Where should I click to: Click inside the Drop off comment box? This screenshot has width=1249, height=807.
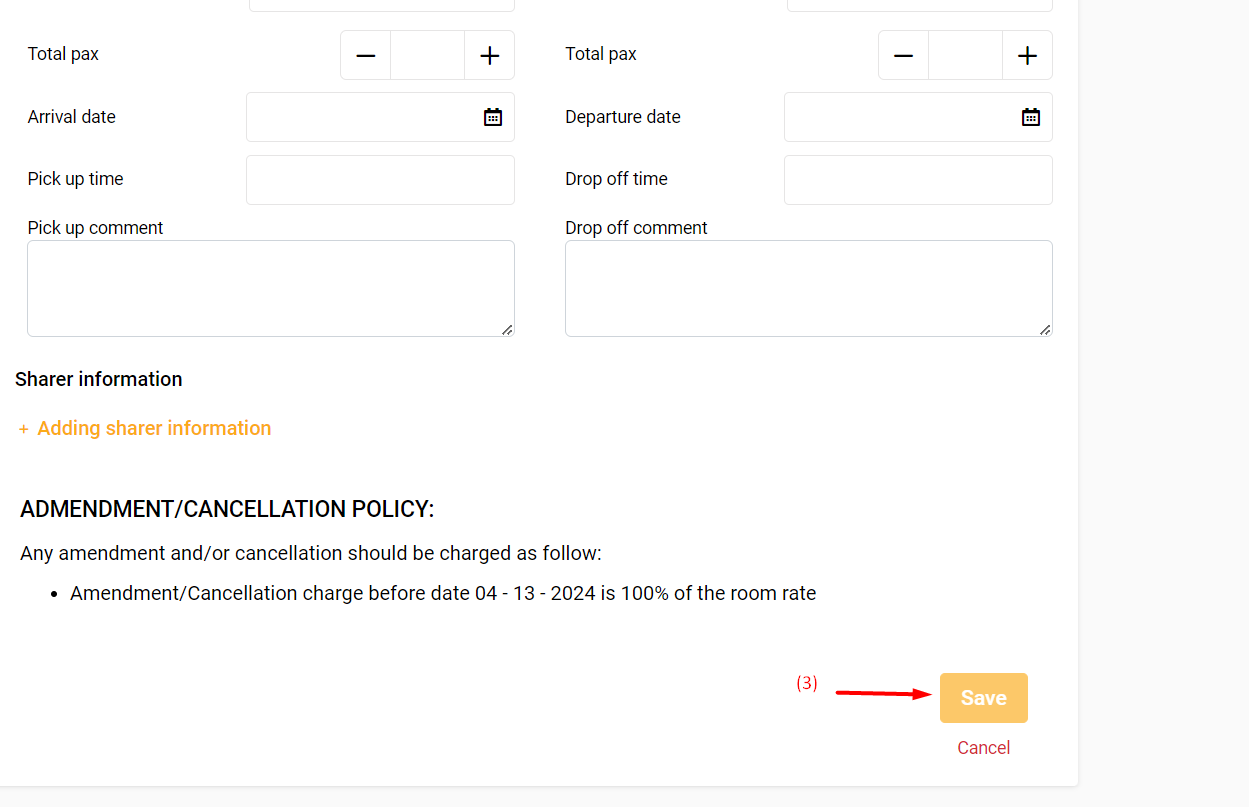[808, 288]
